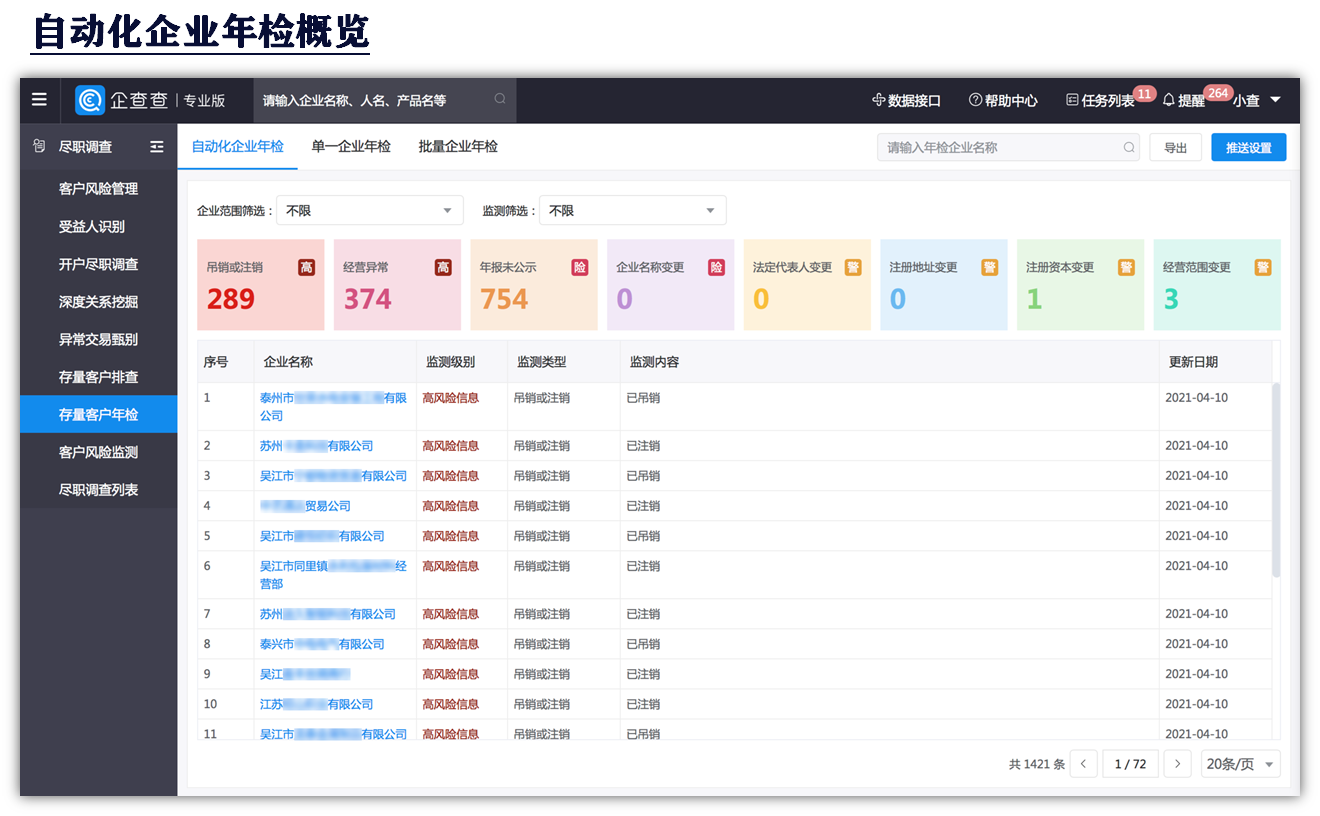This screenshot has width=1320, height=816.
Task: Click the 请输入年检企业名称 input field
Action: [1009, 147]
